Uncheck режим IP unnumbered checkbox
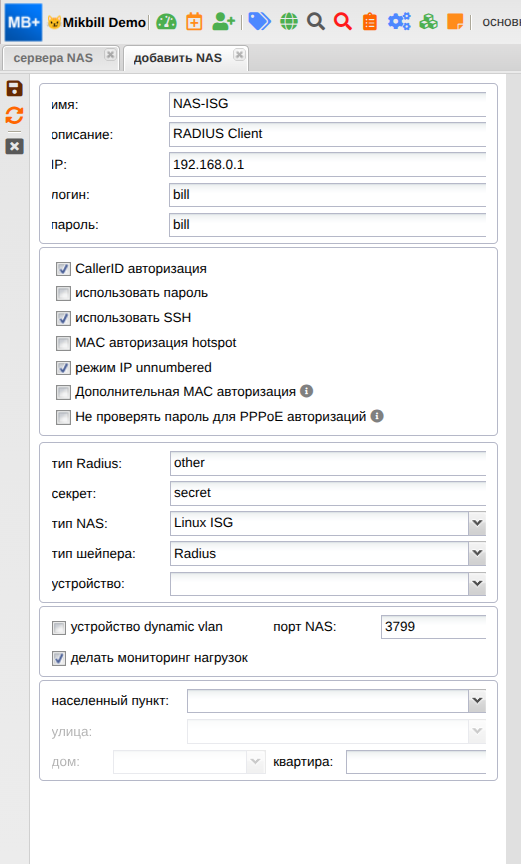The height and width of the screenshot is (864, 521). coord(63,368)
